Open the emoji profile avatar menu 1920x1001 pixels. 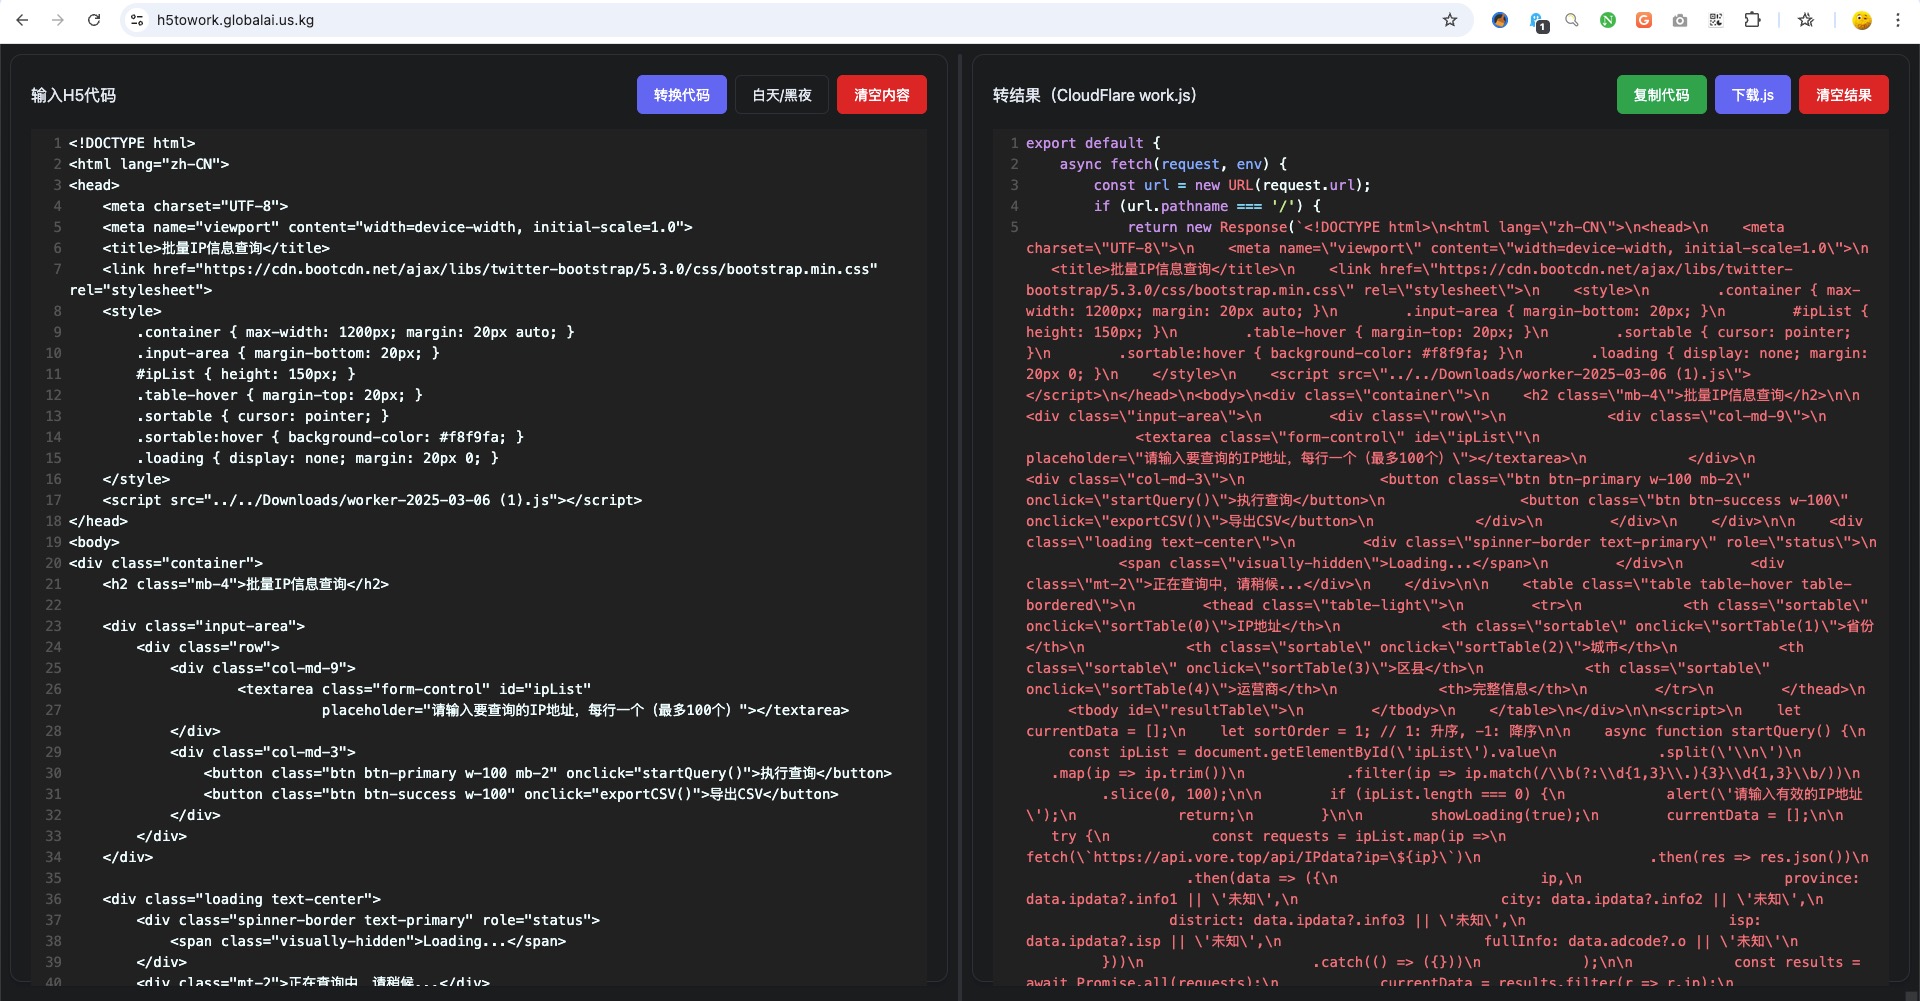pos(1862,20)
